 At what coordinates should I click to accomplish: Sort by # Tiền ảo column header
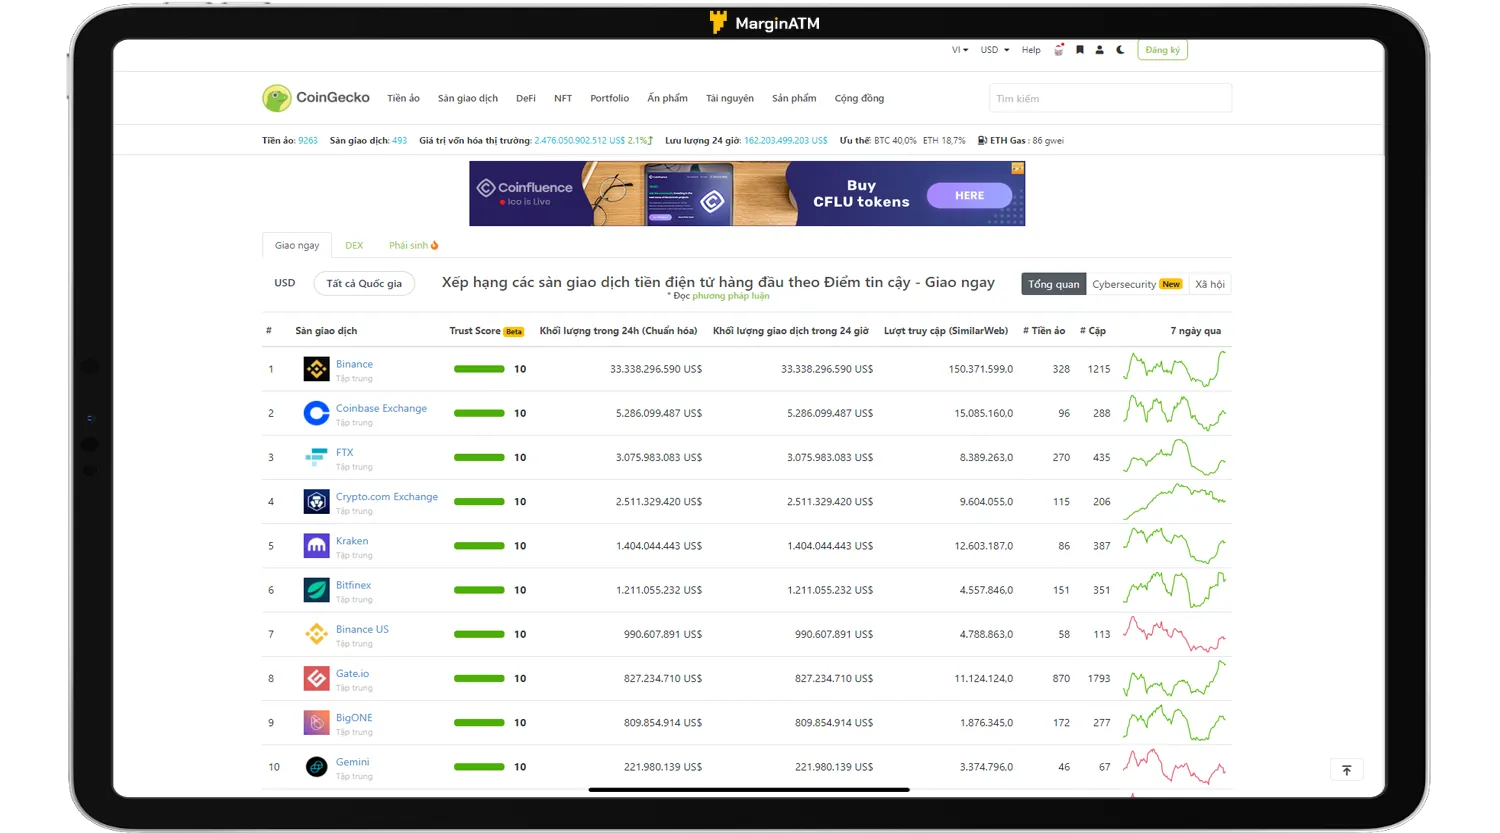[1043, 331]
